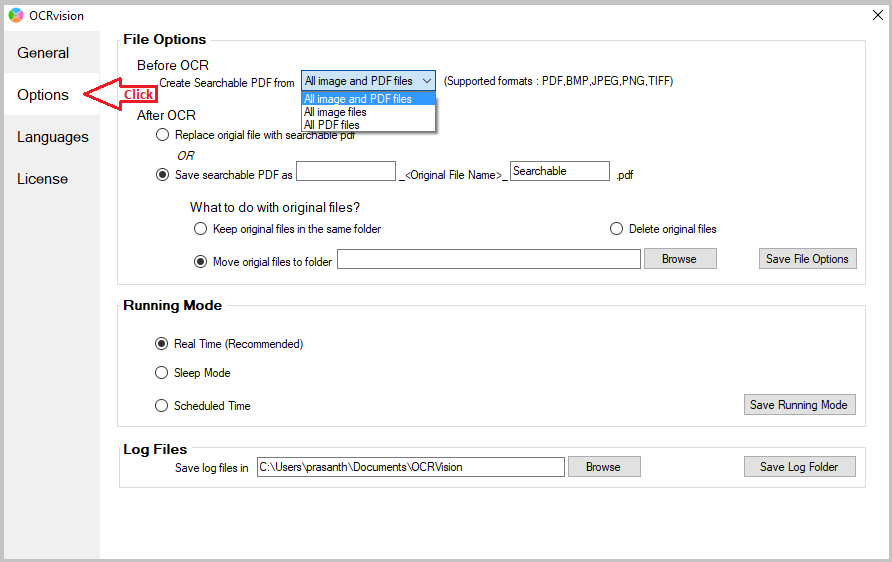Viewport: 892px width, 562px height.
Task: Click Save Running Mode button
Action: 799,405
